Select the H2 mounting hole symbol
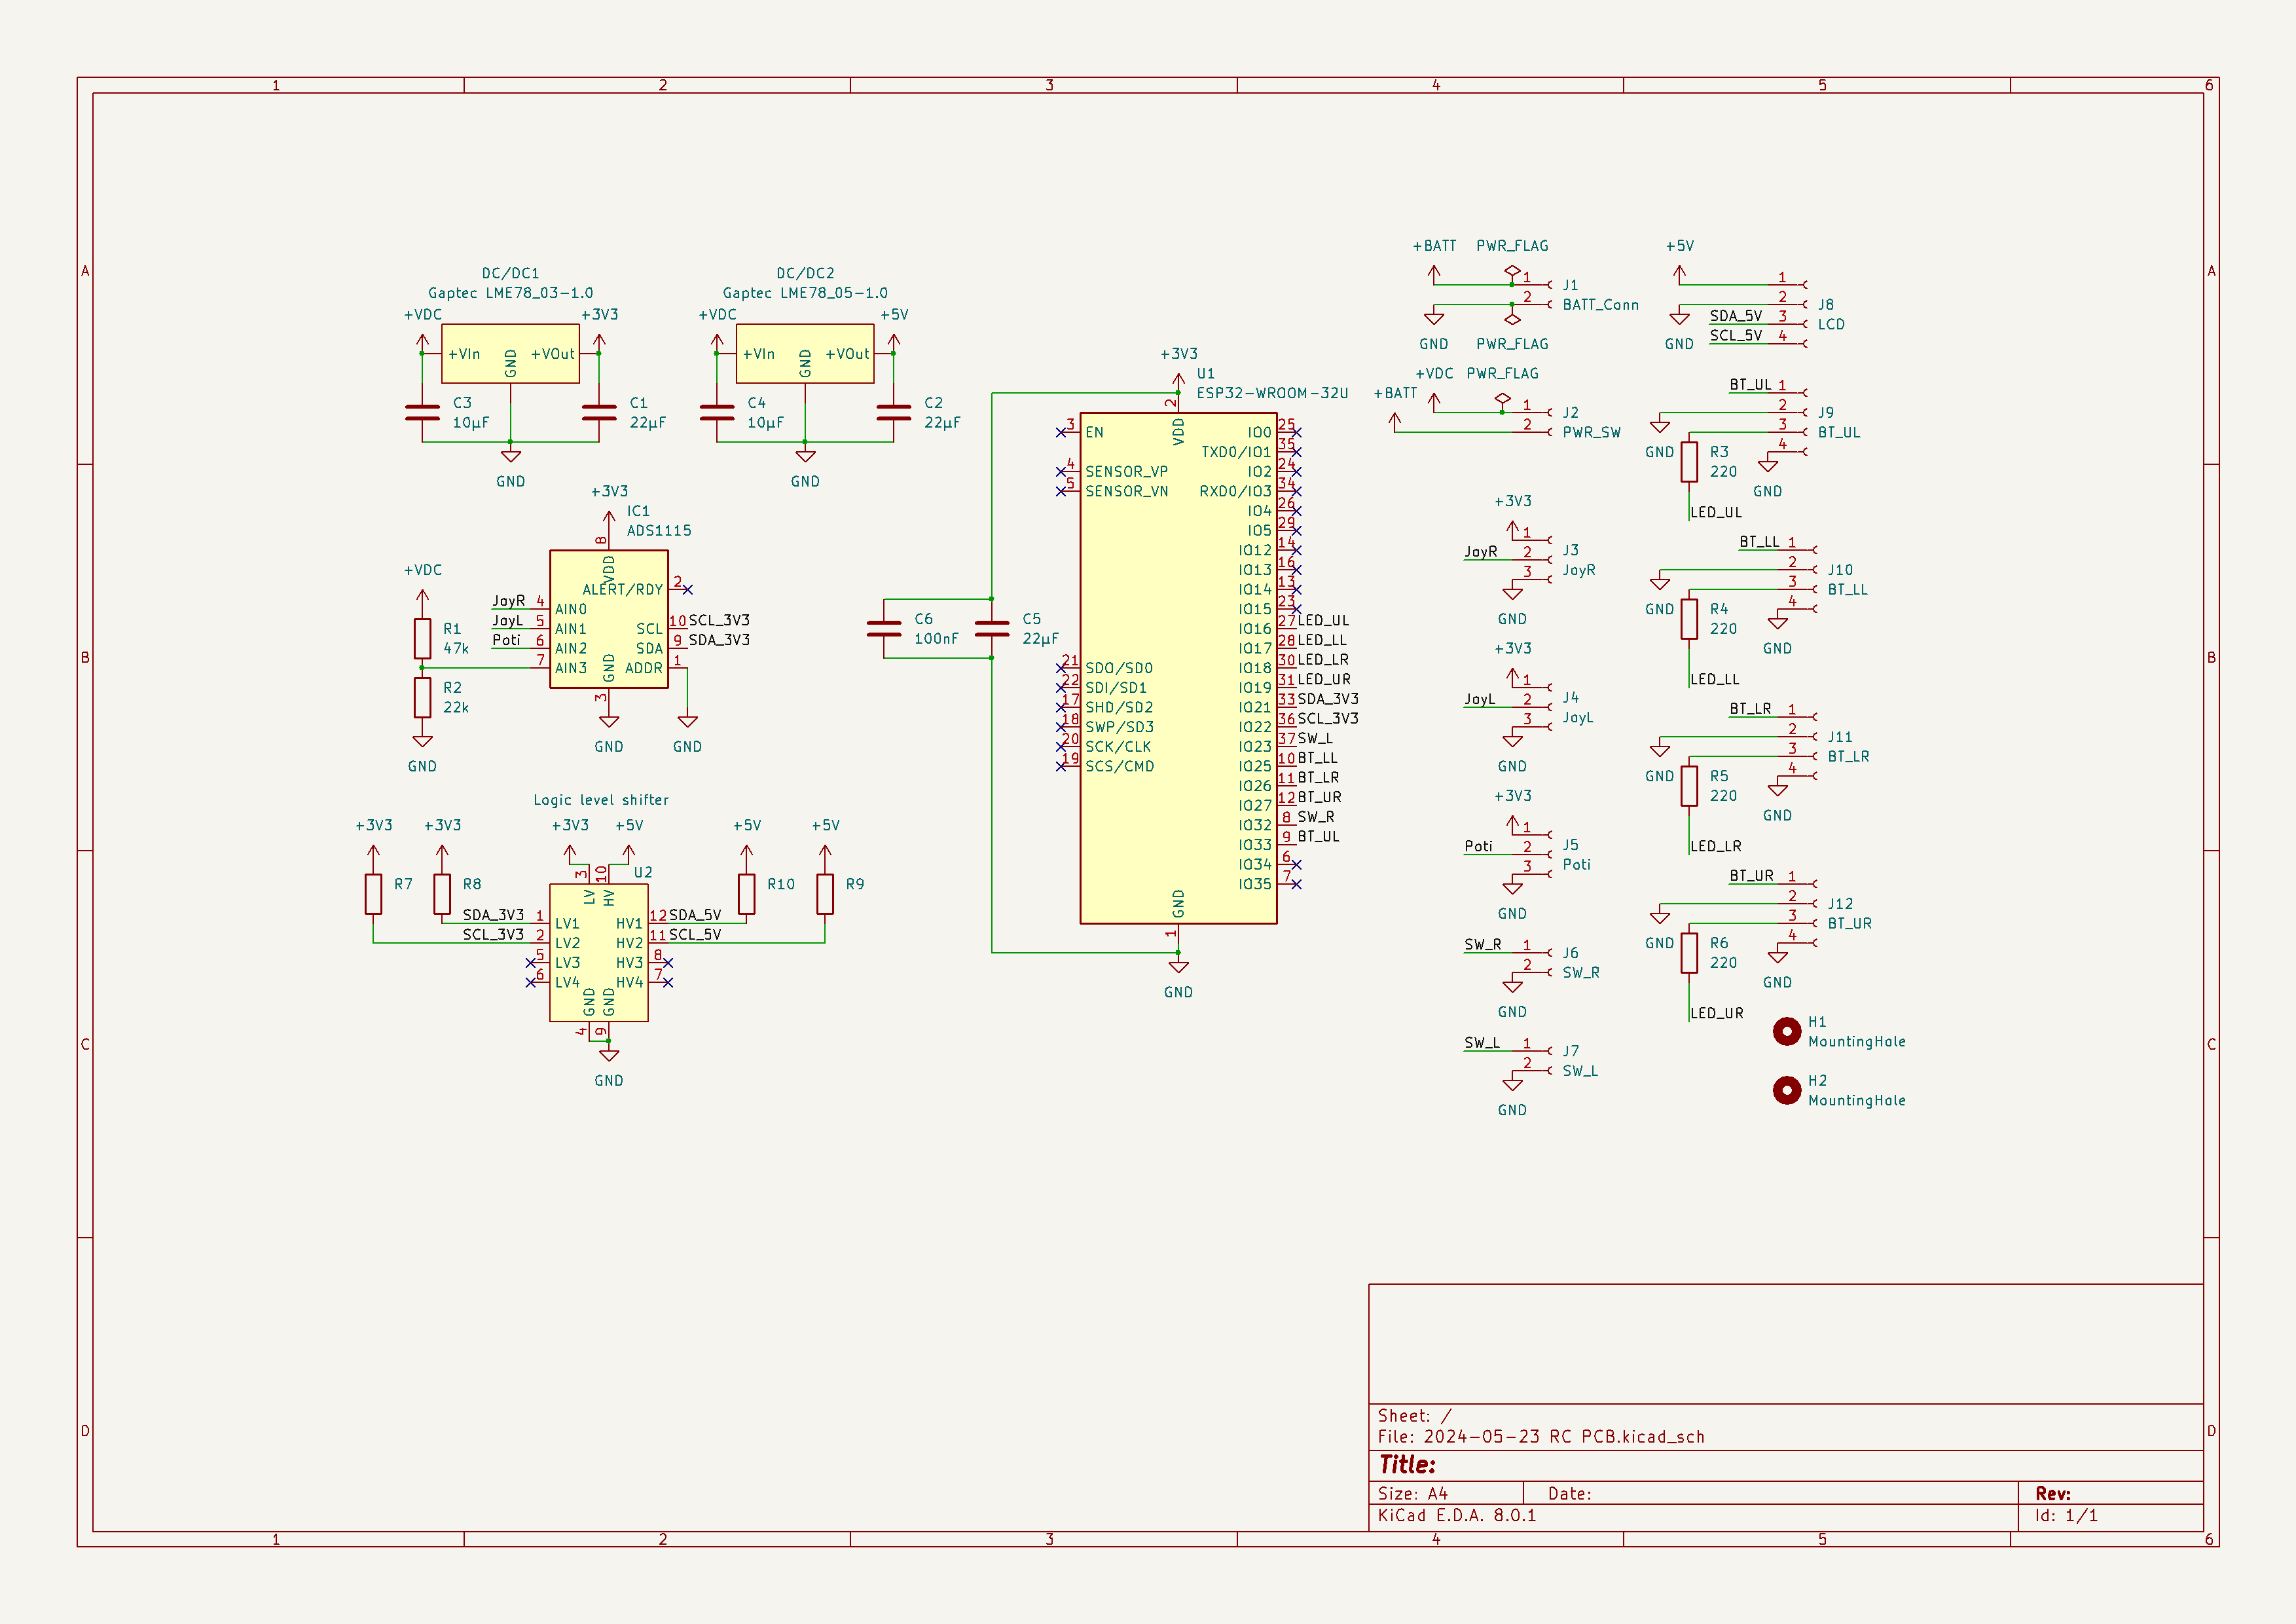 click(x=1786, y=1090)
